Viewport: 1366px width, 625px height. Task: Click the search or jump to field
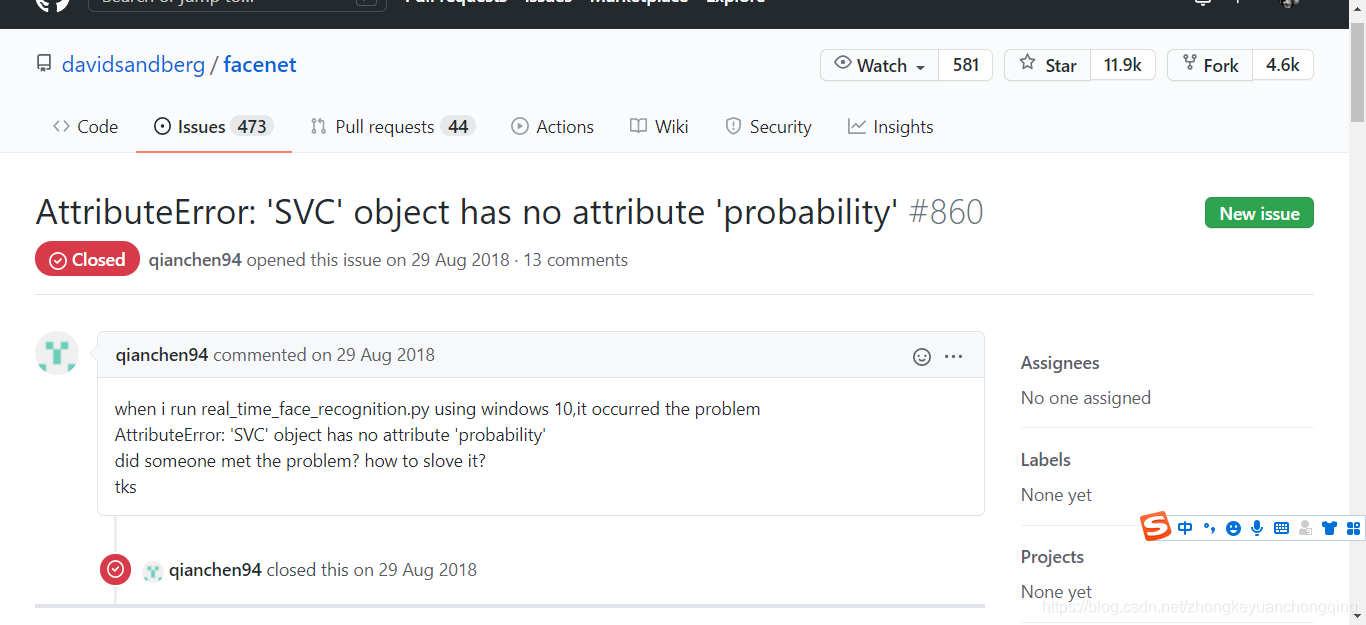click(x=230, y=3)
